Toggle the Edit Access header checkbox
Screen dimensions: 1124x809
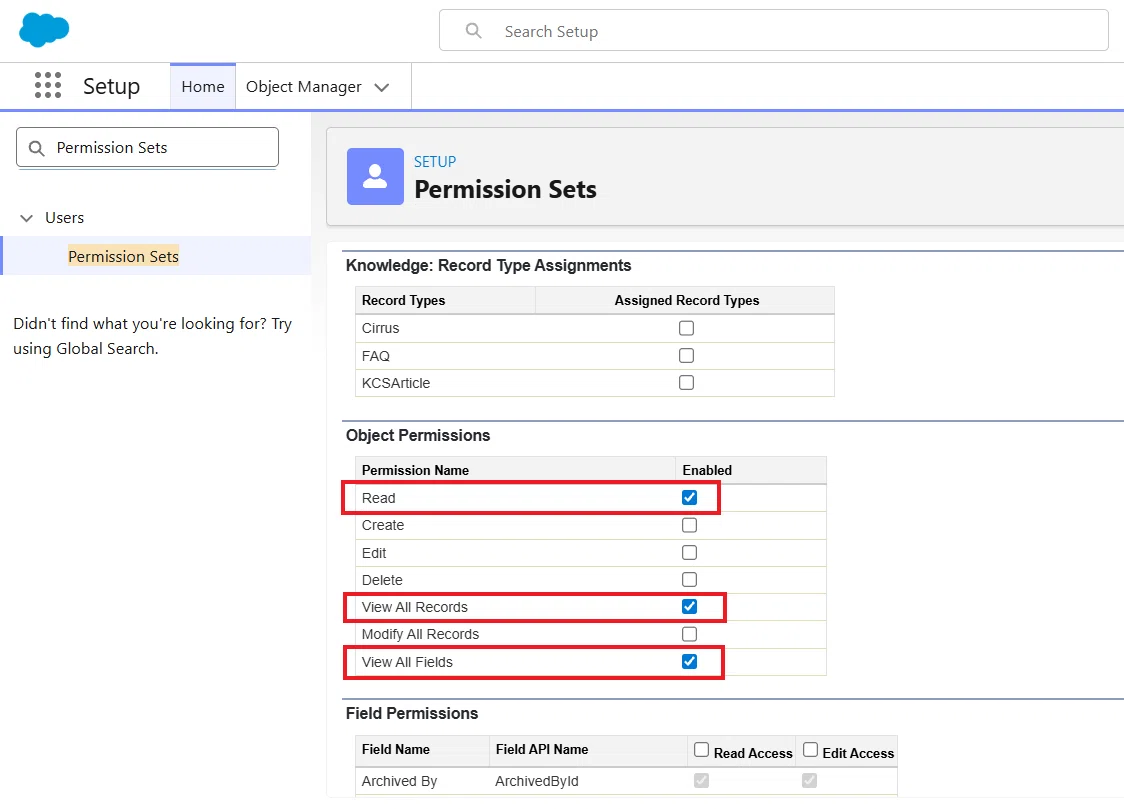click(810, 750)
